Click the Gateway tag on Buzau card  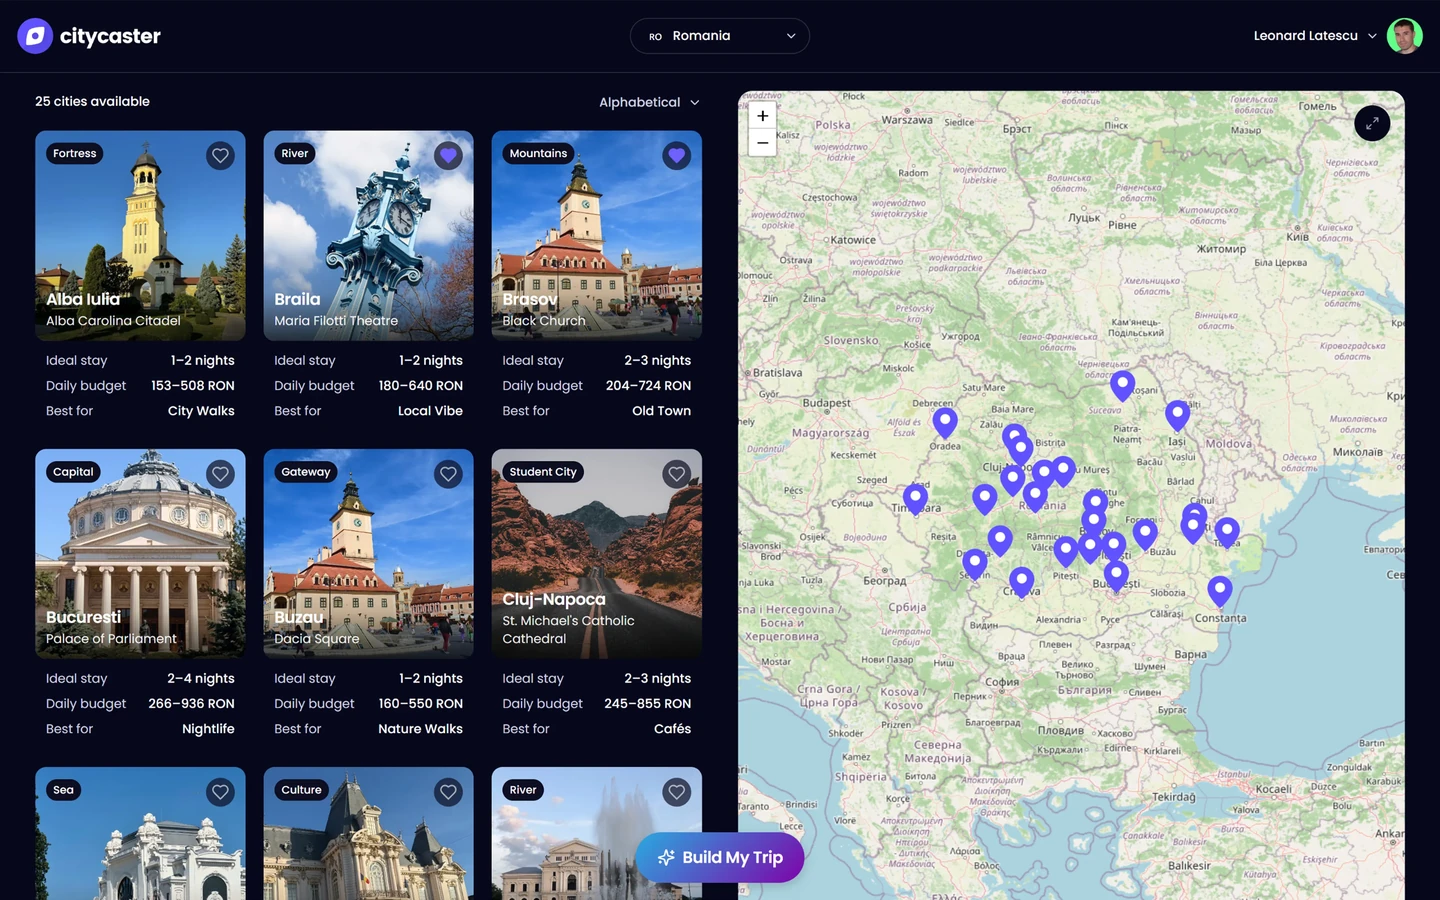(x=306, y=472)
